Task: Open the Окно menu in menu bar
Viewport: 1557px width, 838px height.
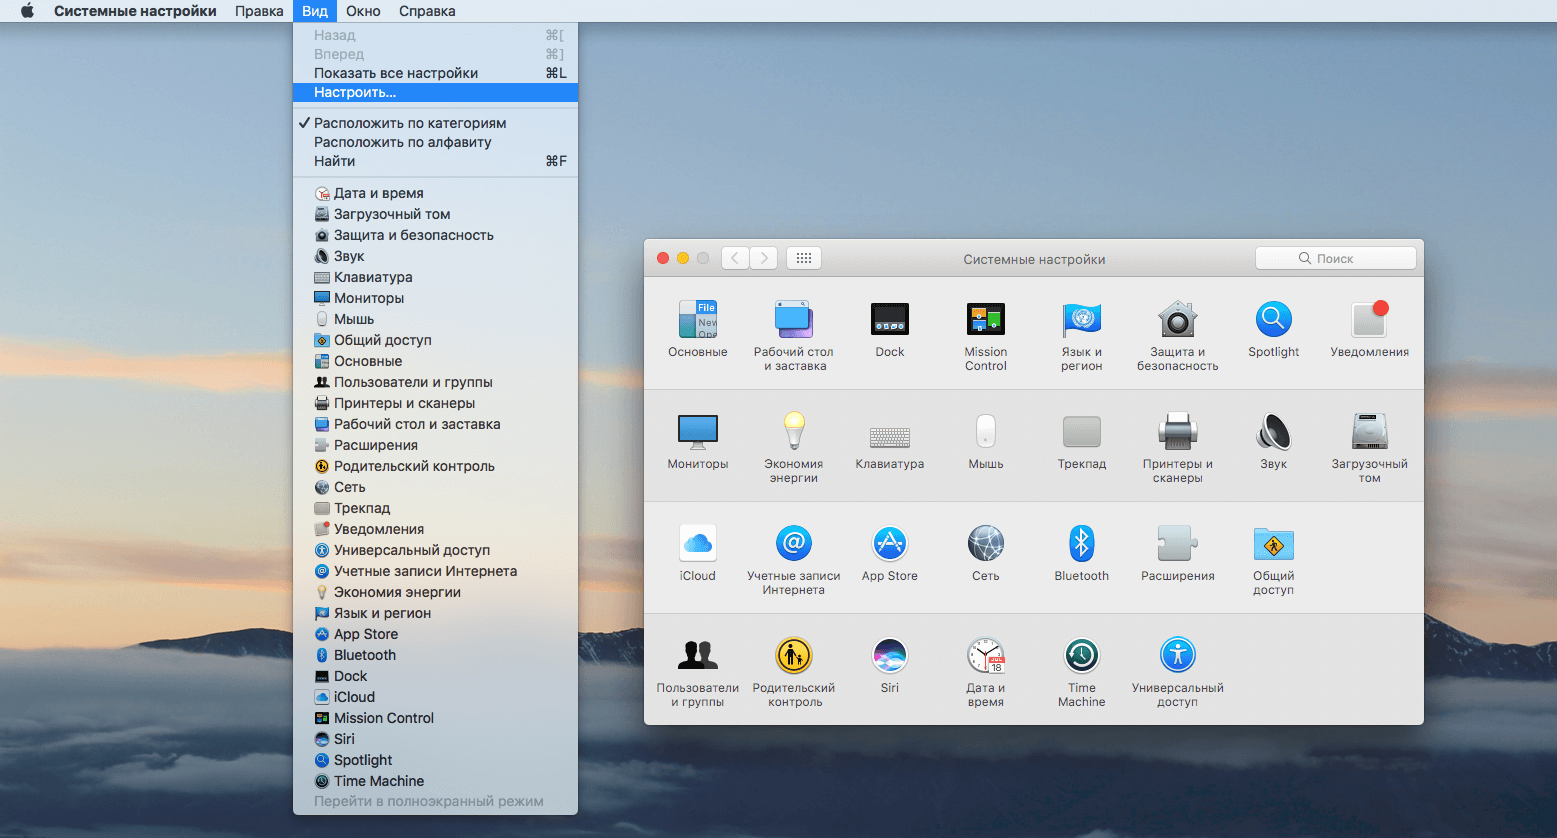Action: pos(363,11)
